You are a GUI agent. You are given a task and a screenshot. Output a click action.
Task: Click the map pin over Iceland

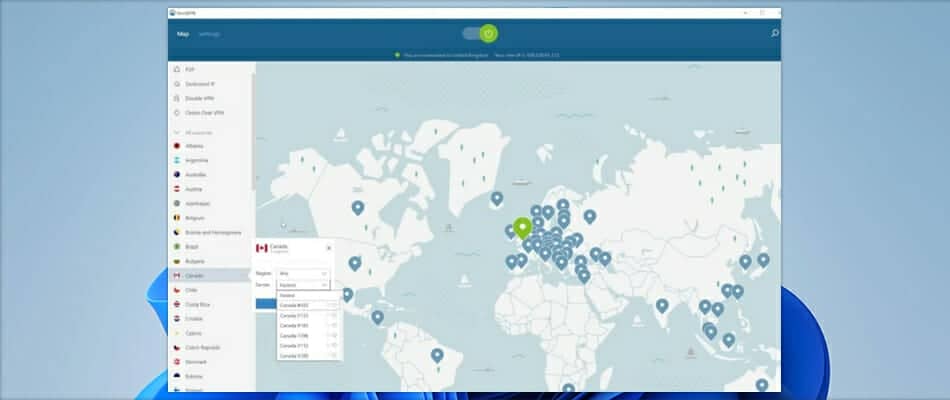[497, 199]
